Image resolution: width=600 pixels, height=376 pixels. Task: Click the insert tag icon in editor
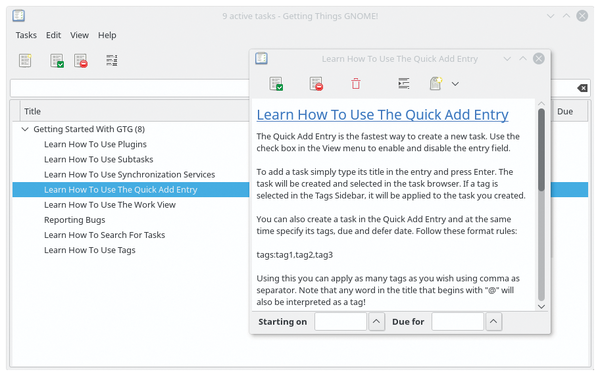[435, 83]
